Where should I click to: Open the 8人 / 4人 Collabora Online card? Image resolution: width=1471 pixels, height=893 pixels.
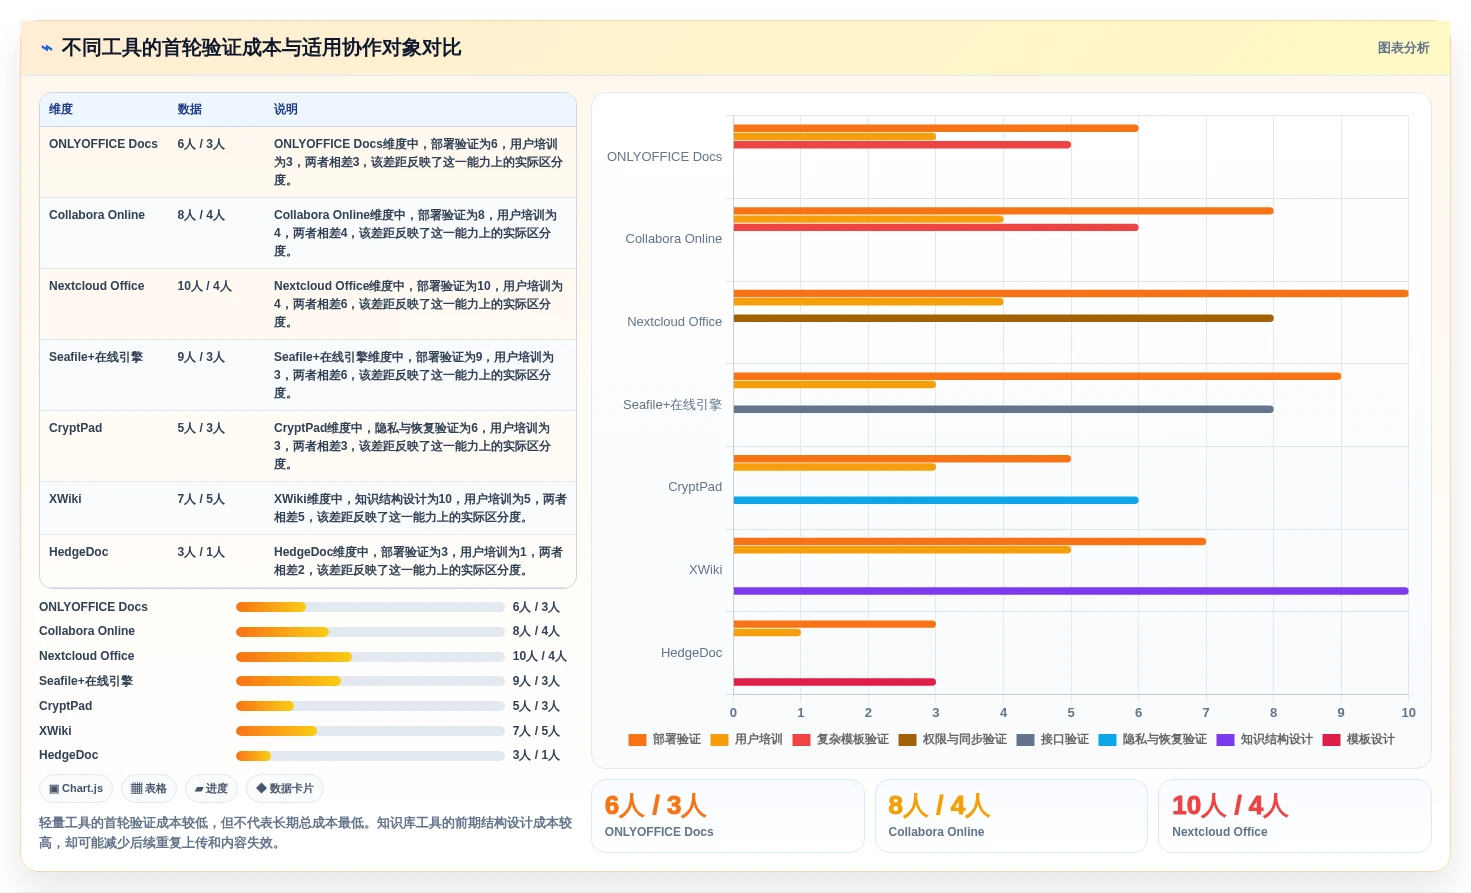(1011, 816)
